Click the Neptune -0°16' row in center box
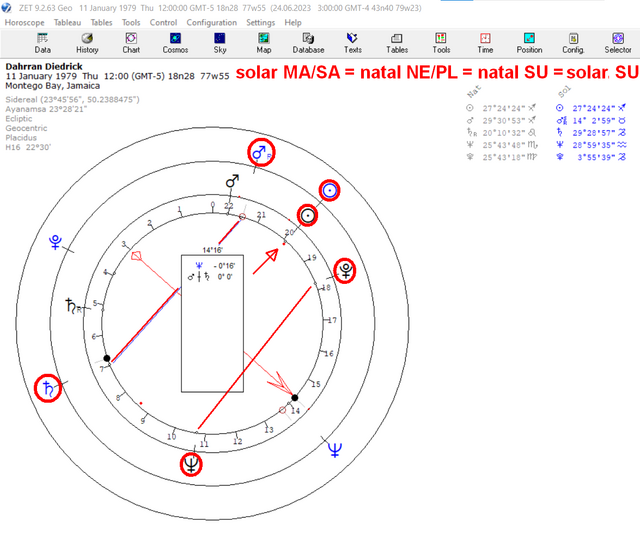Screen dimensions: 640x546 click(215, 266)
